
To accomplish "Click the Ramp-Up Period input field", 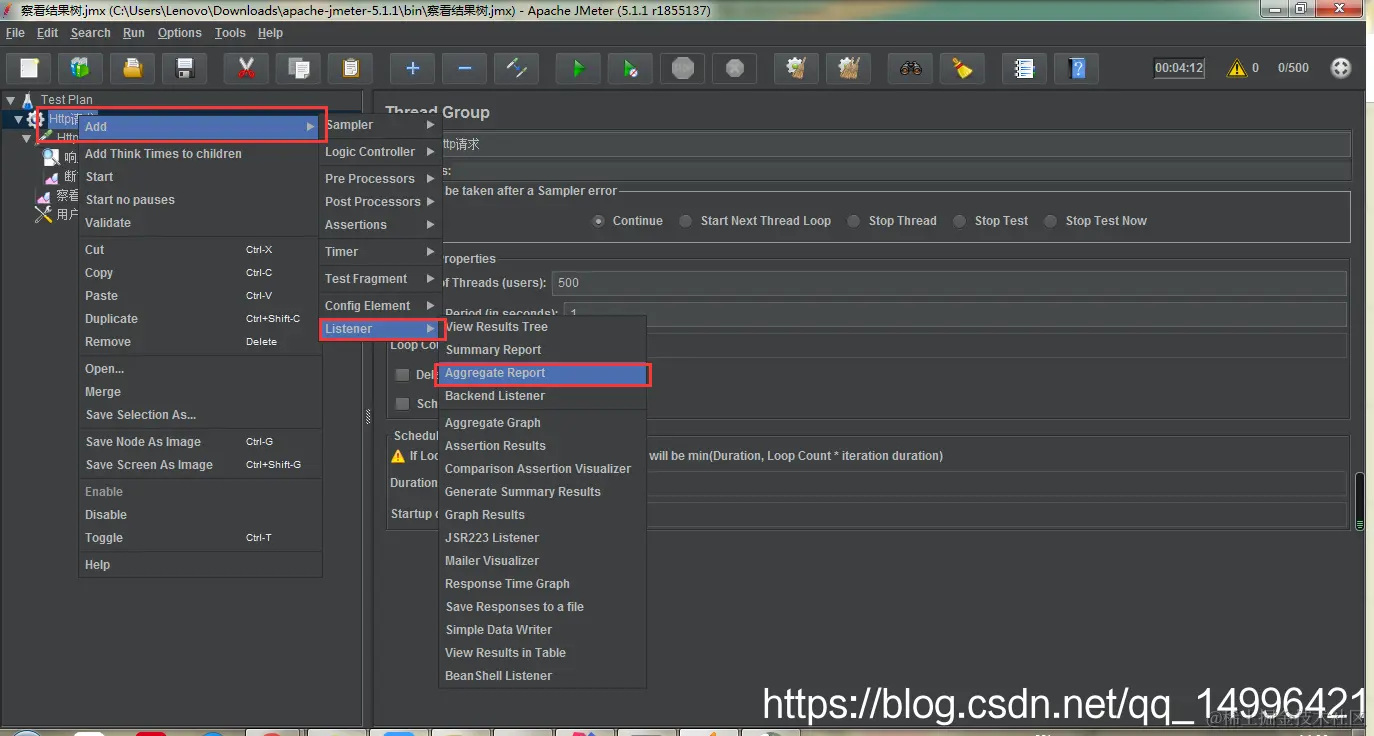I will [x=955, y=314].
